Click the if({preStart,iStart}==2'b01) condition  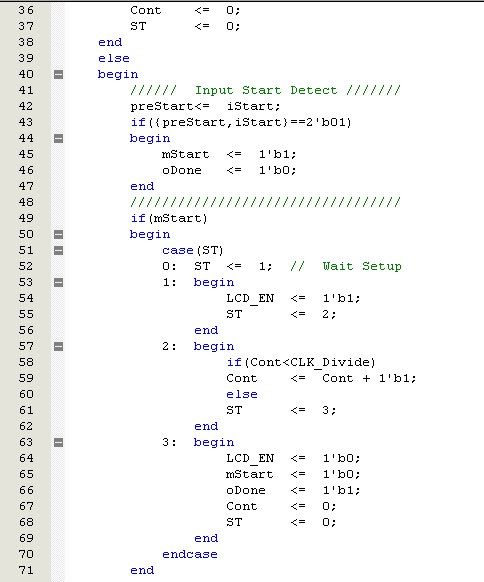click(x=241, y=122)
